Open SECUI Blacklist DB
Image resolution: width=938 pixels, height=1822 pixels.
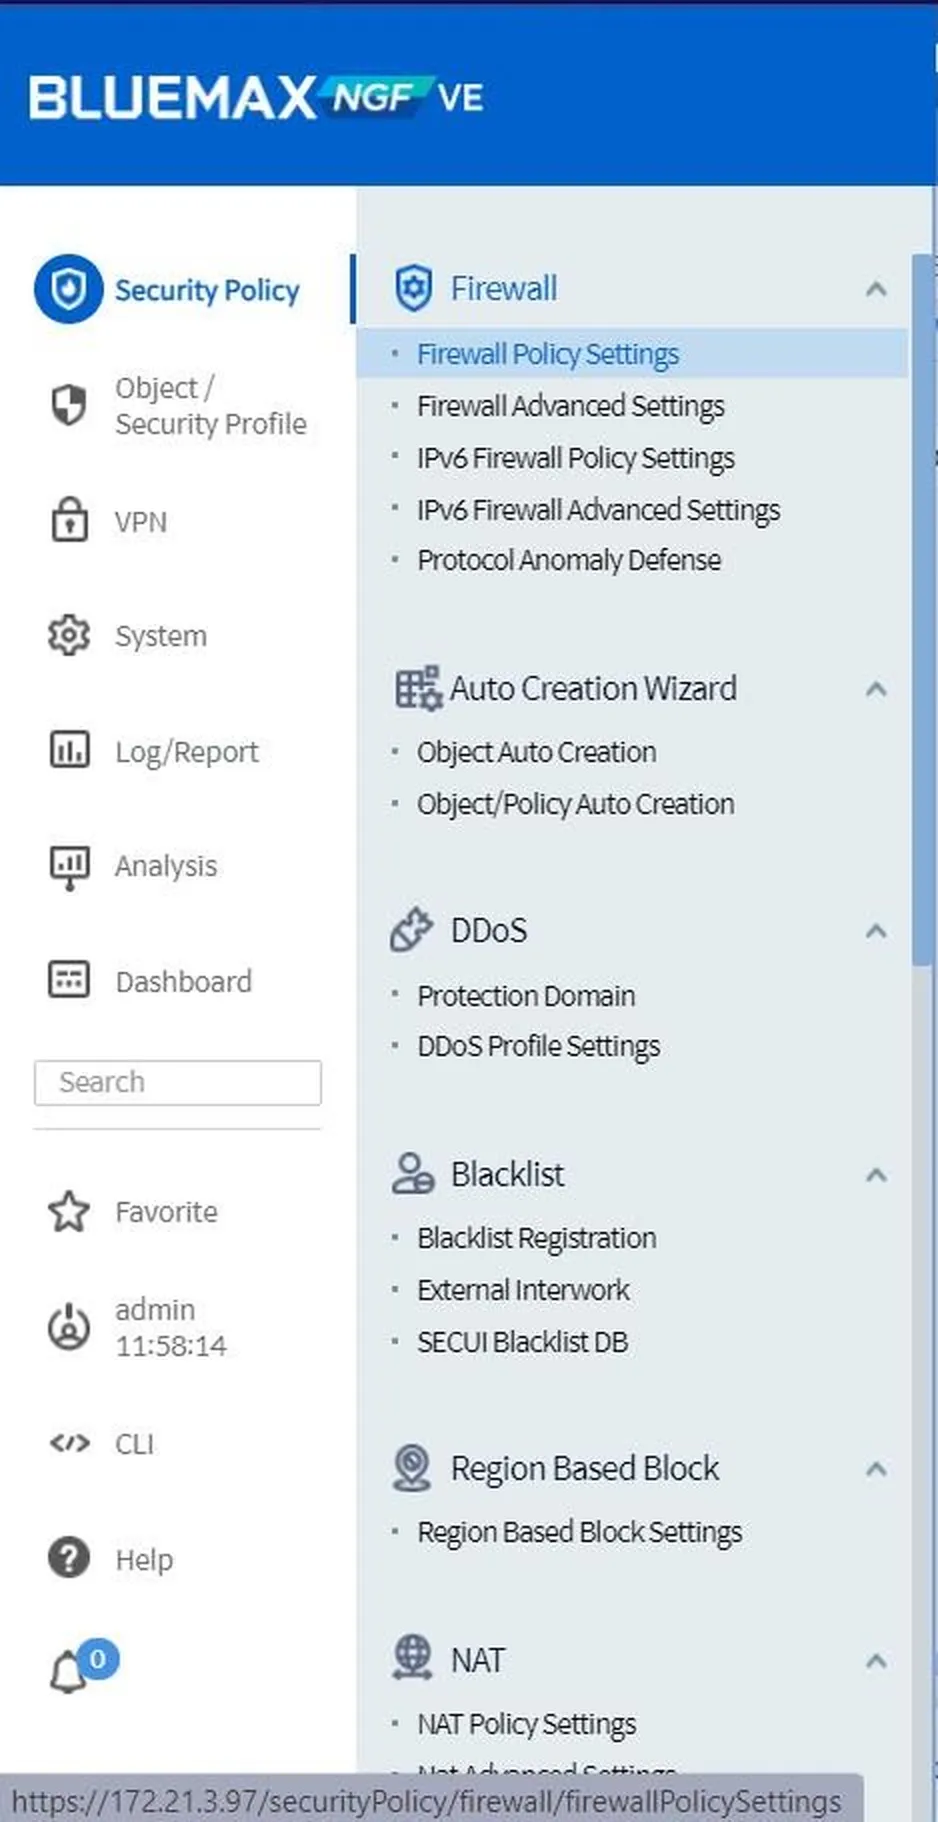tap(523, 1342)
